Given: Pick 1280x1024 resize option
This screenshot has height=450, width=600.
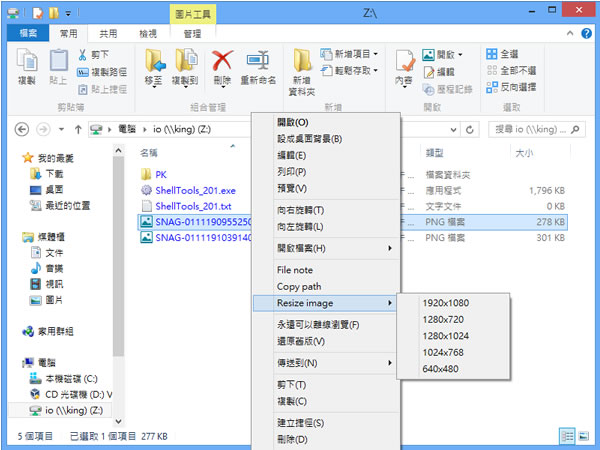Looking at the screenshot, I should [453, 336].
